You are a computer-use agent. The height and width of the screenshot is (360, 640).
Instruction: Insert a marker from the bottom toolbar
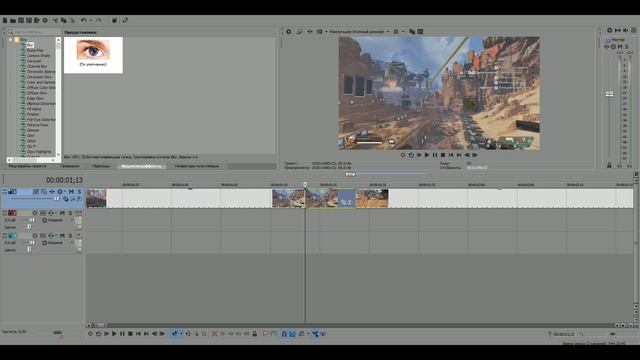[x=265, y=334]
